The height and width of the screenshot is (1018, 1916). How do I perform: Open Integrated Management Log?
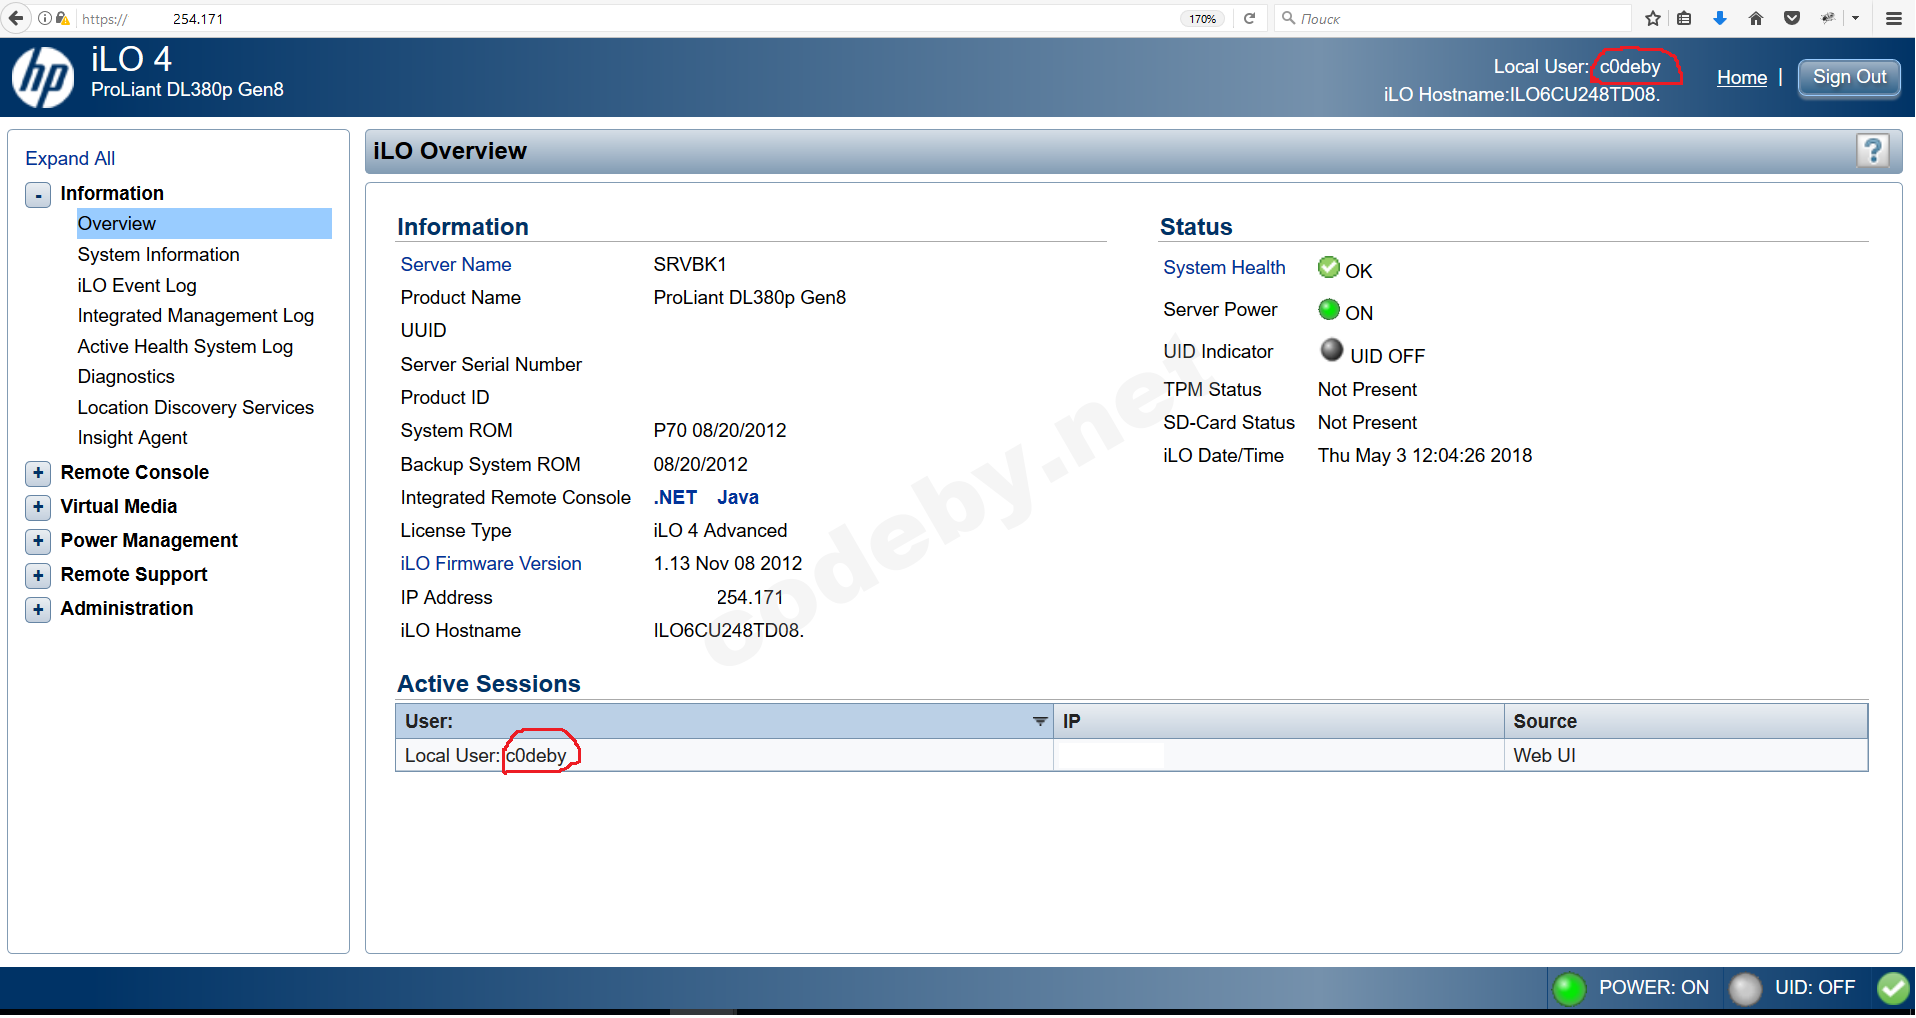[196, 316]
